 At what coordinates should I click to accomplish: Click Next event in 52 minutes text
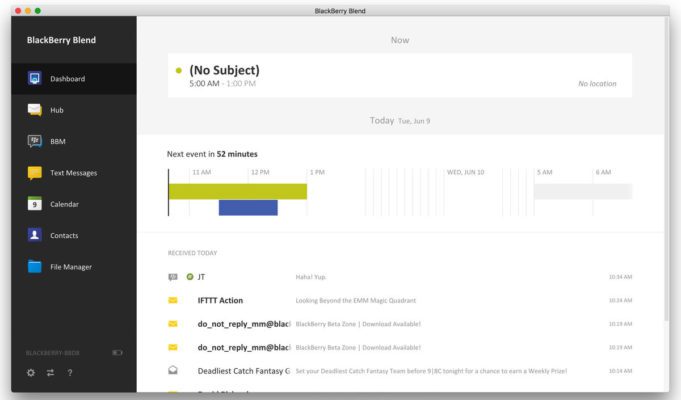click(212, 154)
